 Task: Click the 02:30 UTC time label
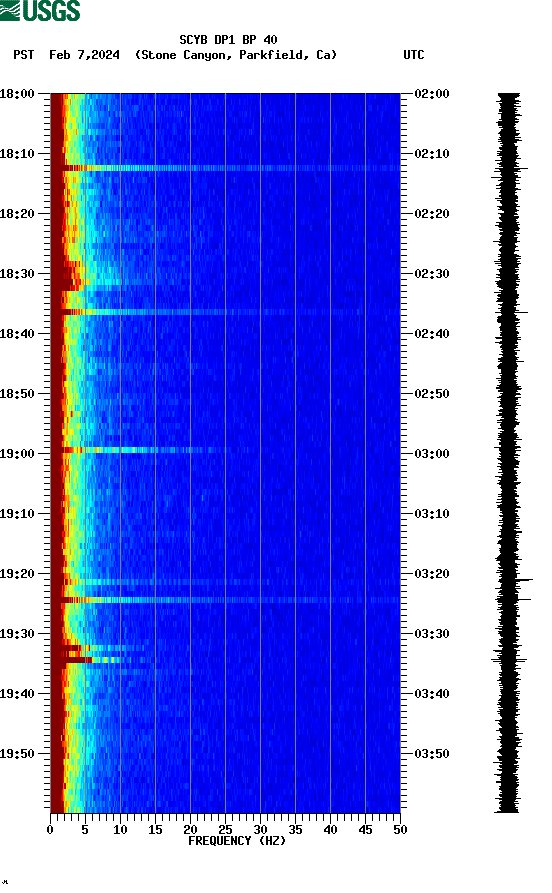coord(432,273)
